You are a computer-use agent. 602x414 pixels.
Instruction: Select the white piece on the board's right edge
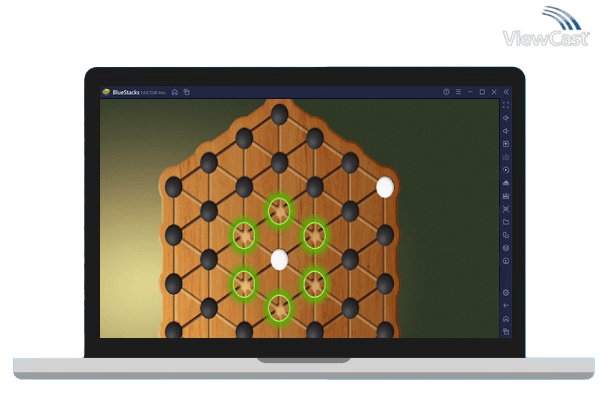click(385, 187)
